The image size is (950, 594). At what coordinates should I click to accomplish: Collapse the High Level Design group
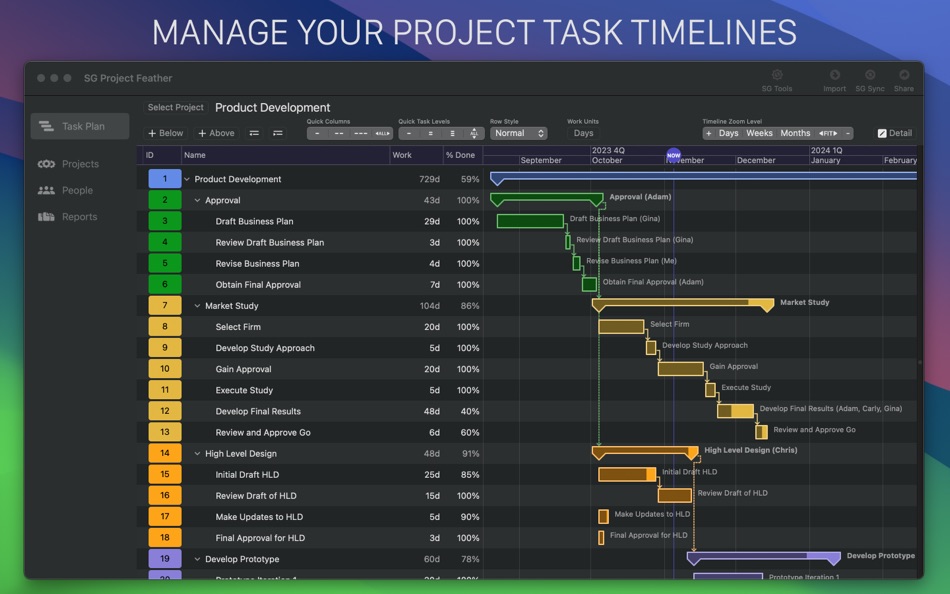(x=197, y=453)
